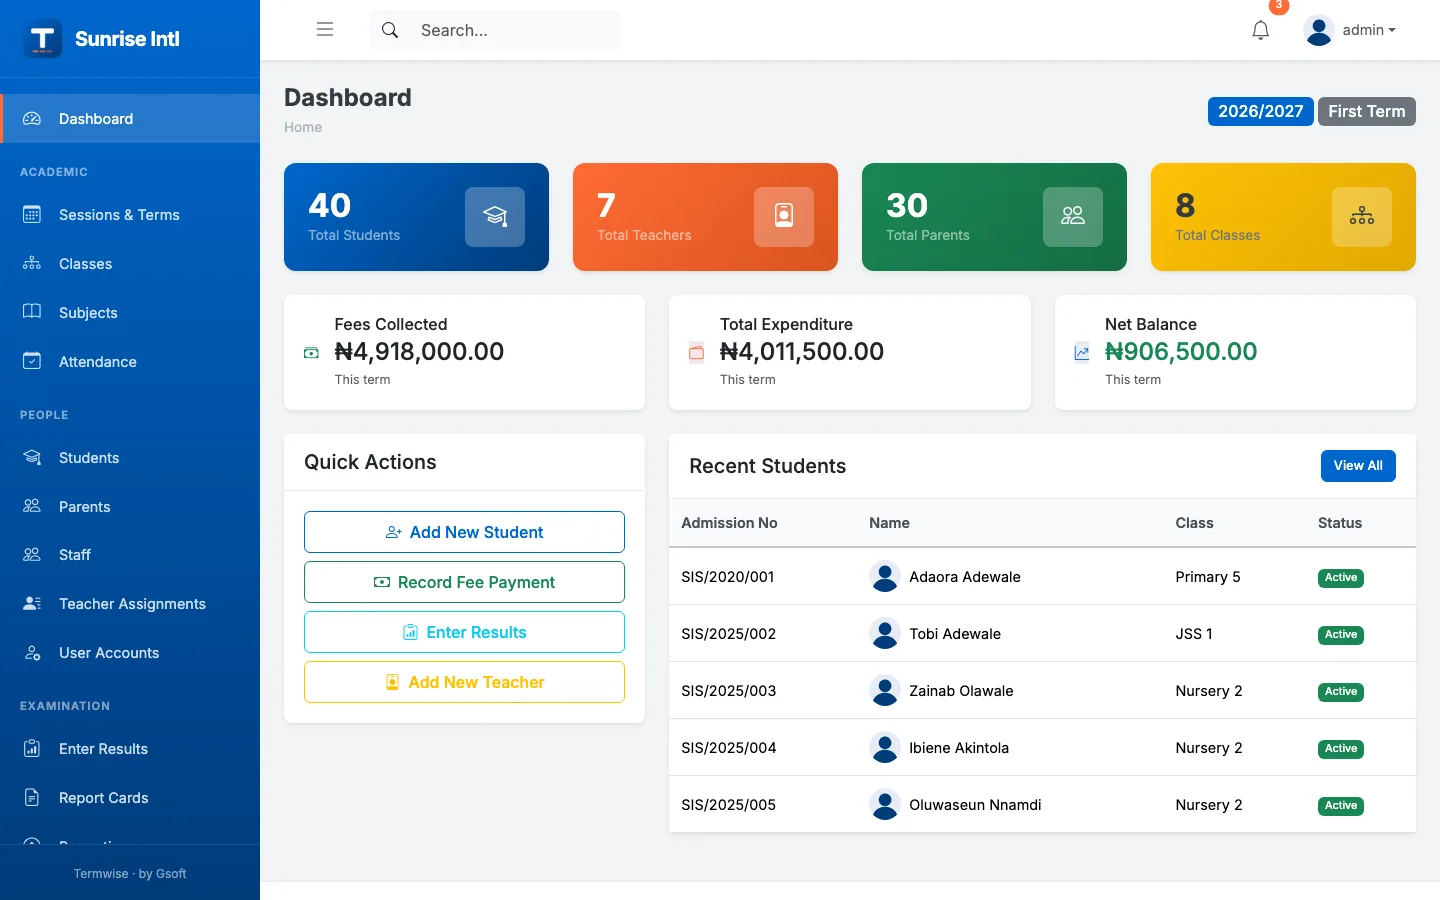Open the notifications bell
Viewport: 1440px width, 900px height.
[x=1261, y=30]
